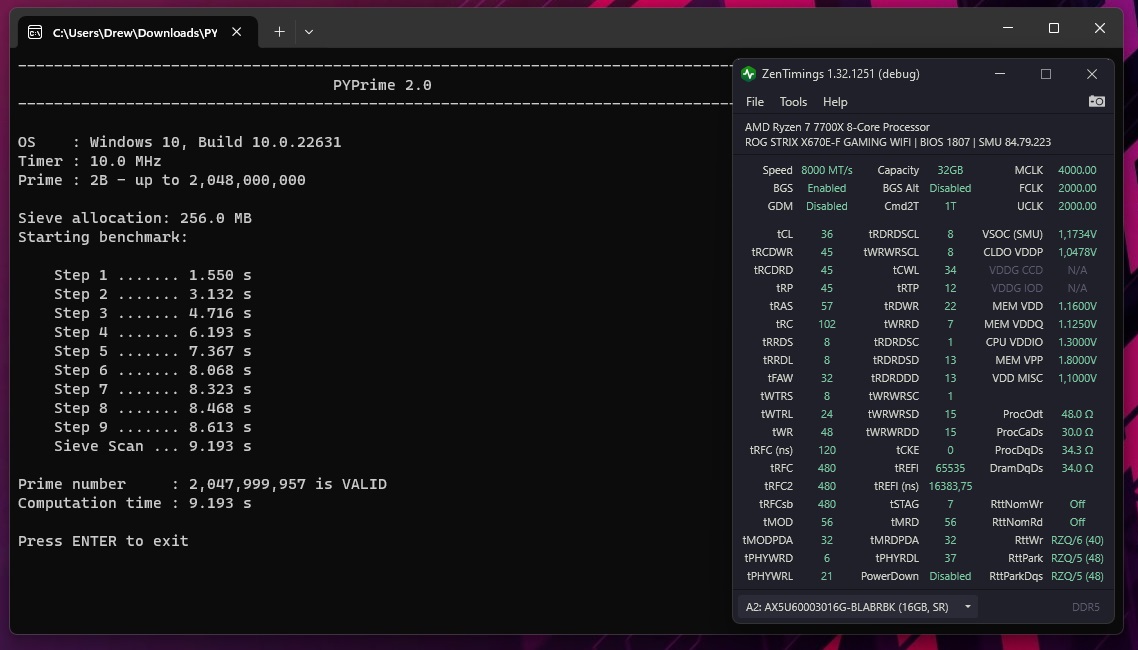
Task: Click the PowerDown Disabled value
Action: click(x=950, y=576)
